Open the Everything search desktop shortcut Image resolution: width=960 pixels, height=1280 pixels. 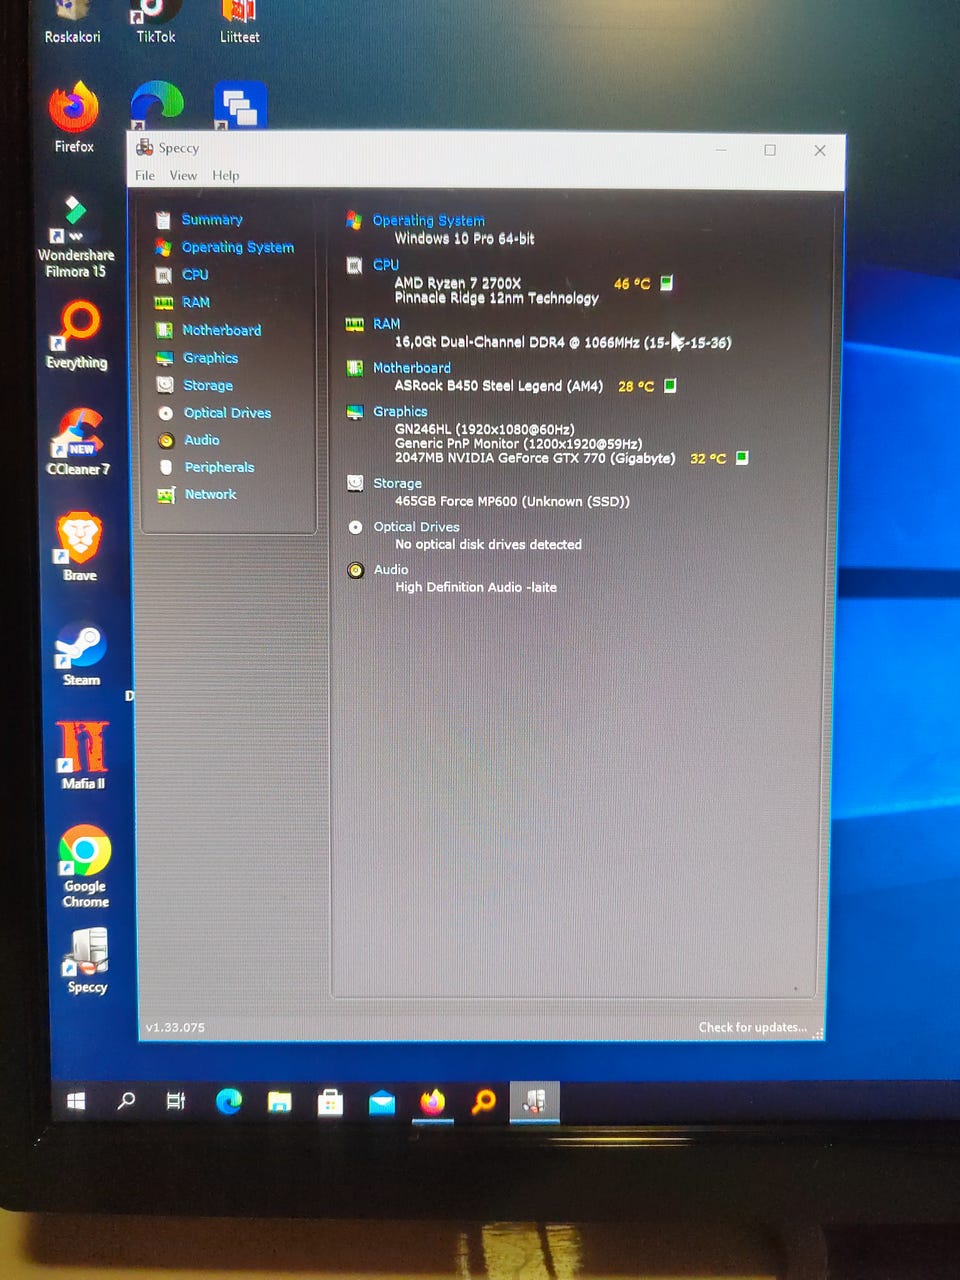coord(78,336)
